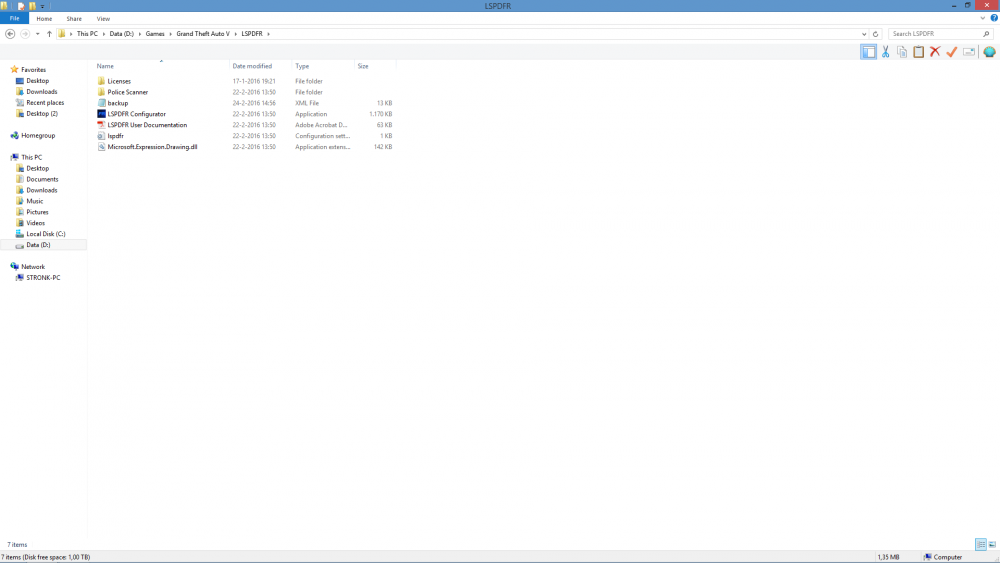Click into the Search LSPDFR field

pyautogui.click(x=934, y=34)
